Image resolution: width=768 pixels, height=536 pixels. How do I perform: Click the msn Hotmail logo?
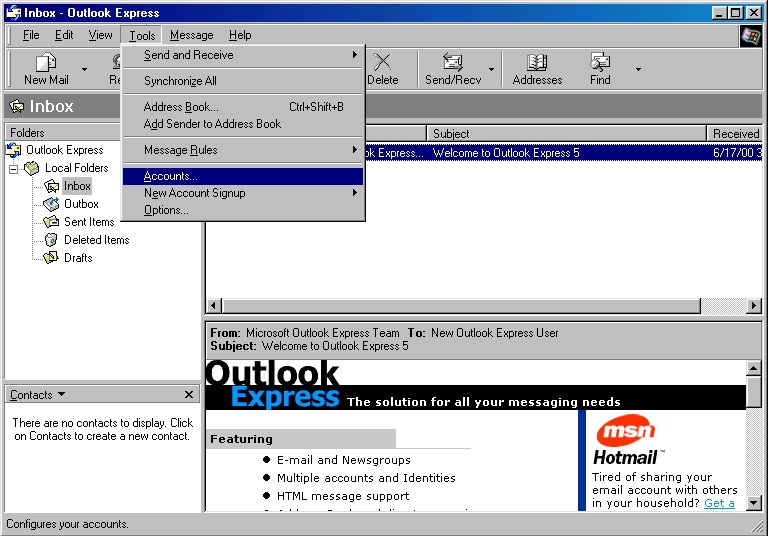pyautogui.click(x=627, y=439)
